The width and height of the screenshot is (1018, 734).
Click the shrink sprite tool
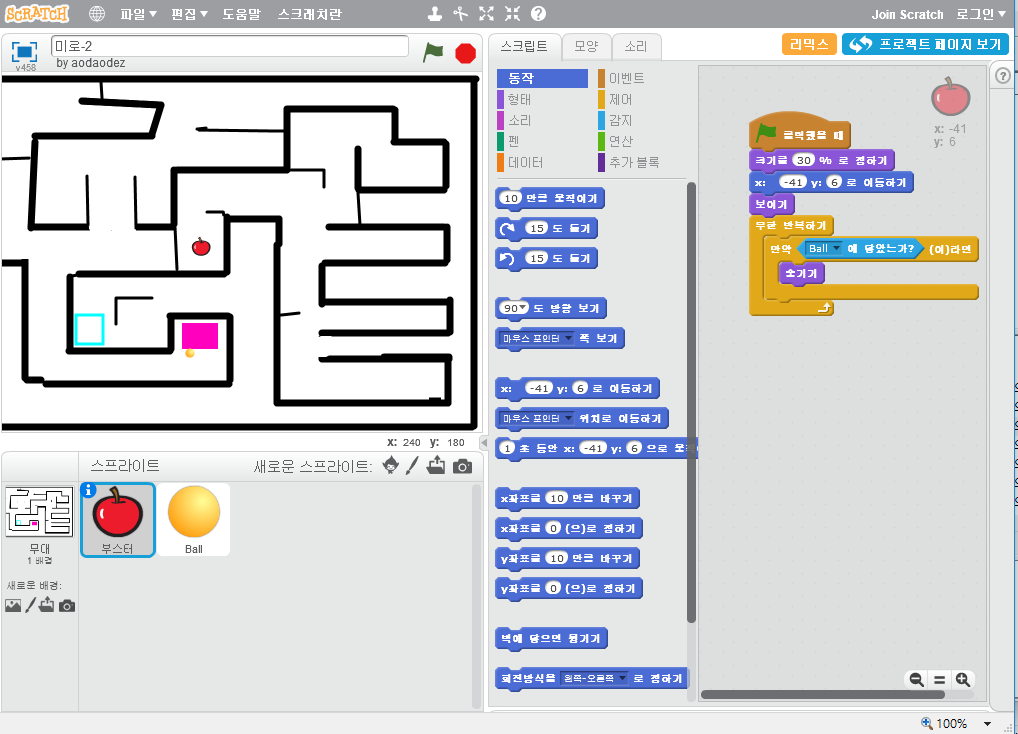tap(512, 14)
